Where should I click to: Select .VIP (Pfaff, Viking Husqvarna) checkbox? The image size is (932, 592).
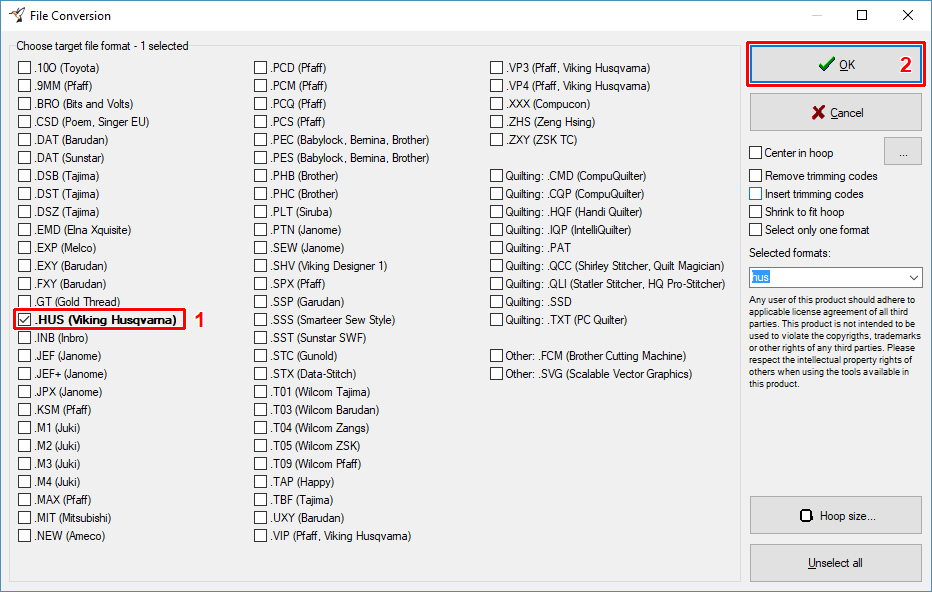(x=260, y=536)
